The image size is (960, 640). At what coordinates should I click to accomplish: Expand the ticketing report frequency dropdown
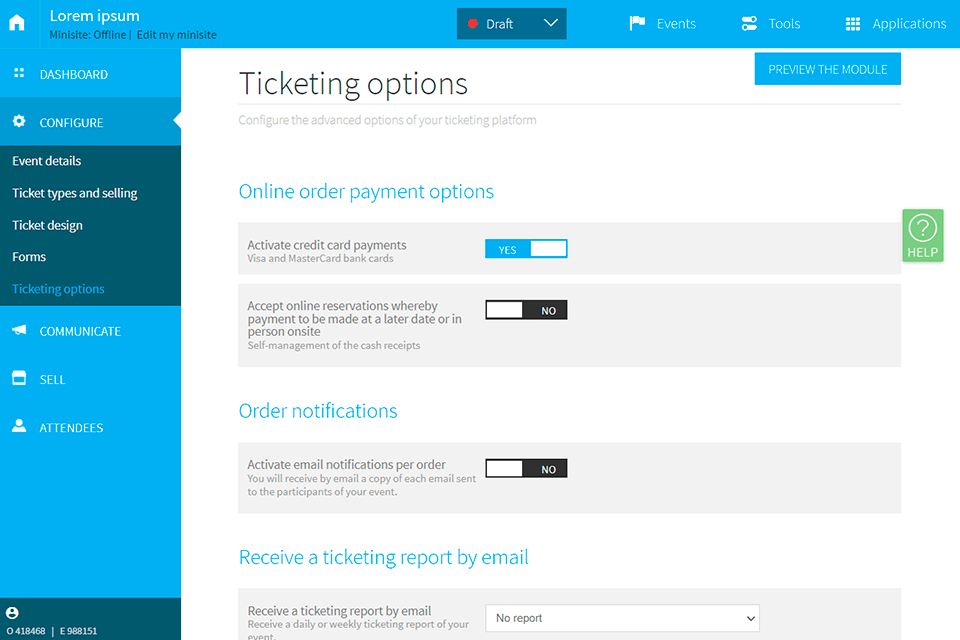tap(622, 618)
